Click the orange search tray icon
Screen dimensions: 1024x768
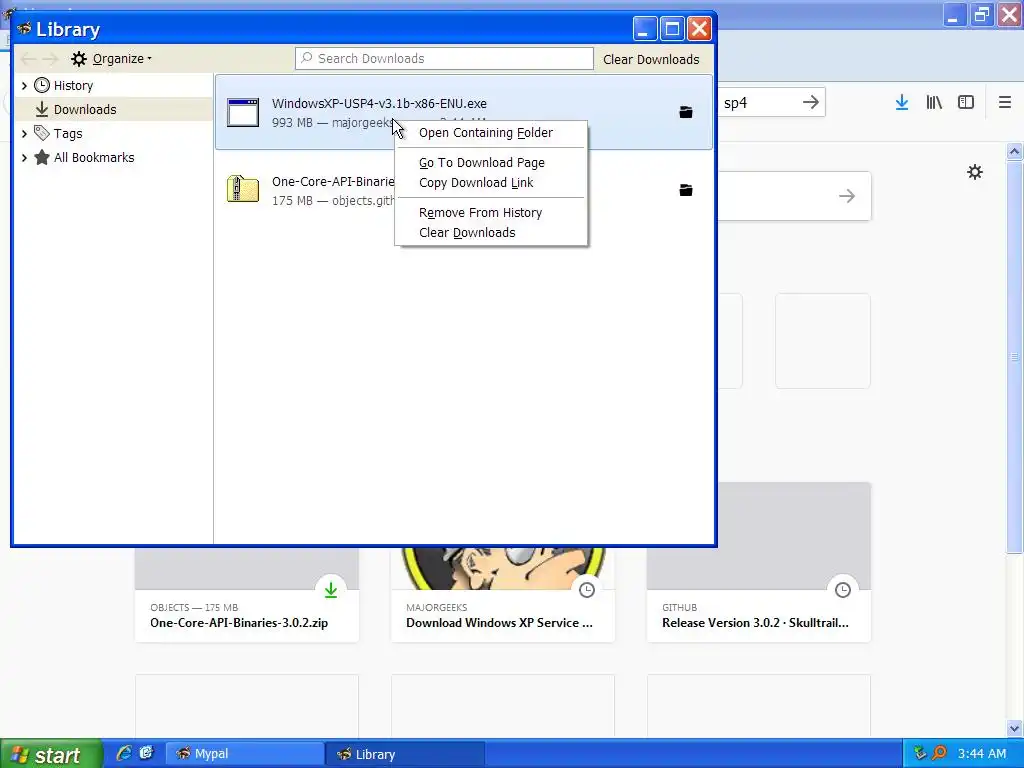pyautogui.click(x=939, y=754)
